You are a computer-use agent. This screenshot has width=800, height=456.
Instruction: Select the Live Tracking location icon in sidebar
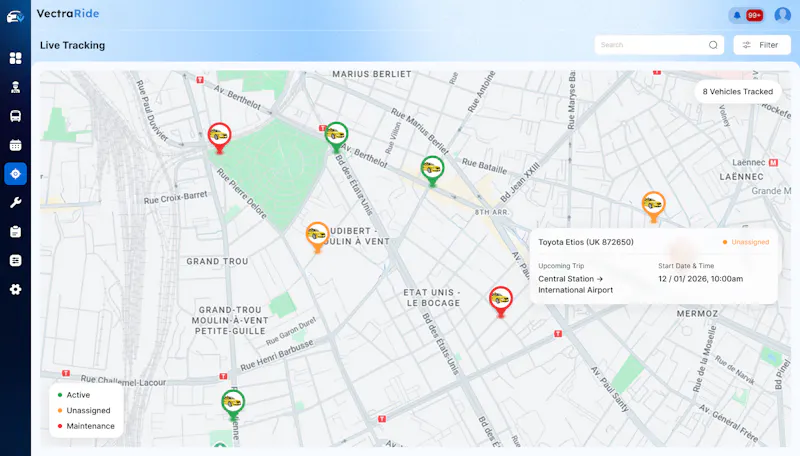pos(15,174)
